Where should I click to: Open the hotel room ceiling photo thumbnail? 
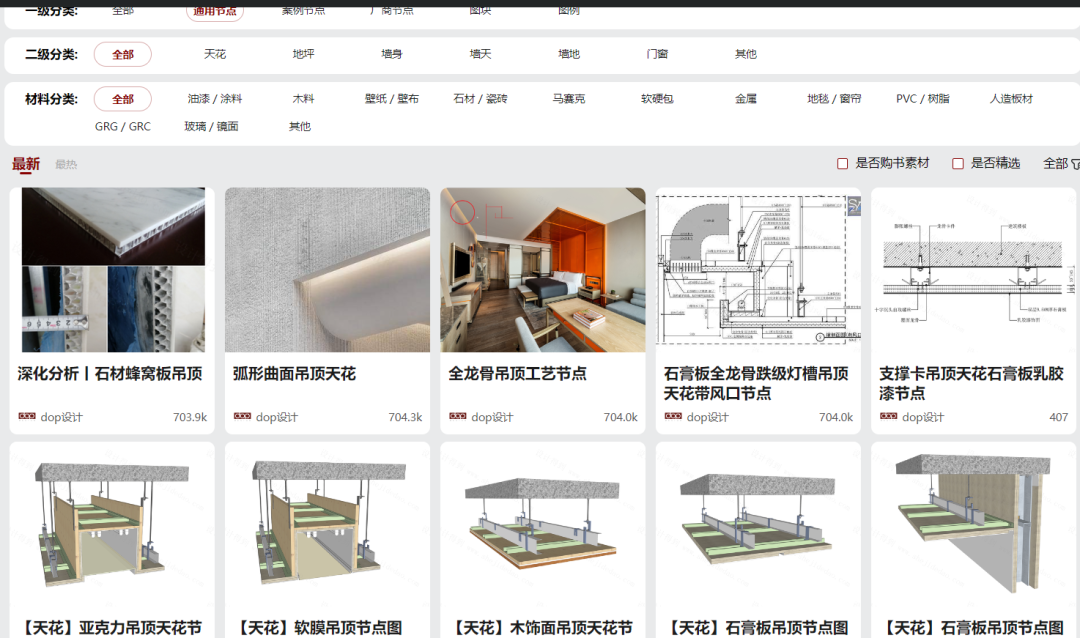[x=543, y=270]
